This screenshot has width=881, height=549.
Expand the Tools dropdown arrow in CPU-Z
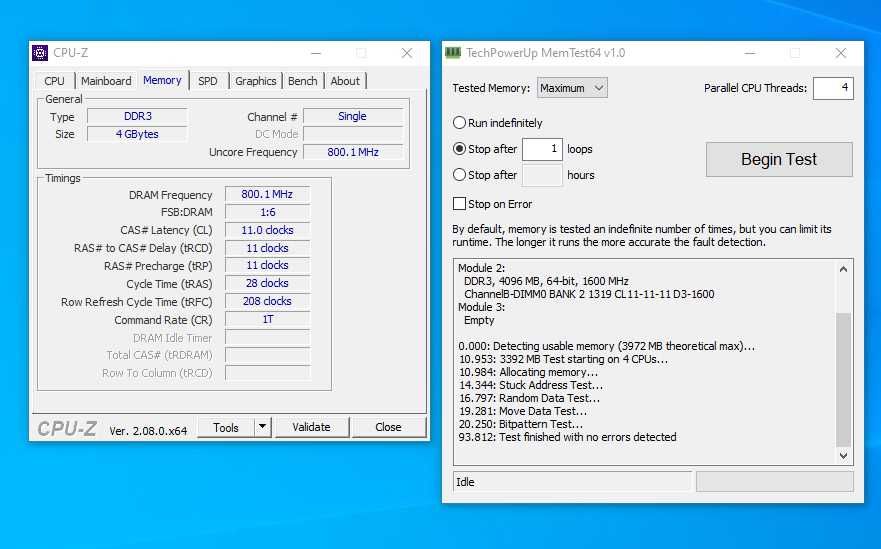tap(262, 427)
